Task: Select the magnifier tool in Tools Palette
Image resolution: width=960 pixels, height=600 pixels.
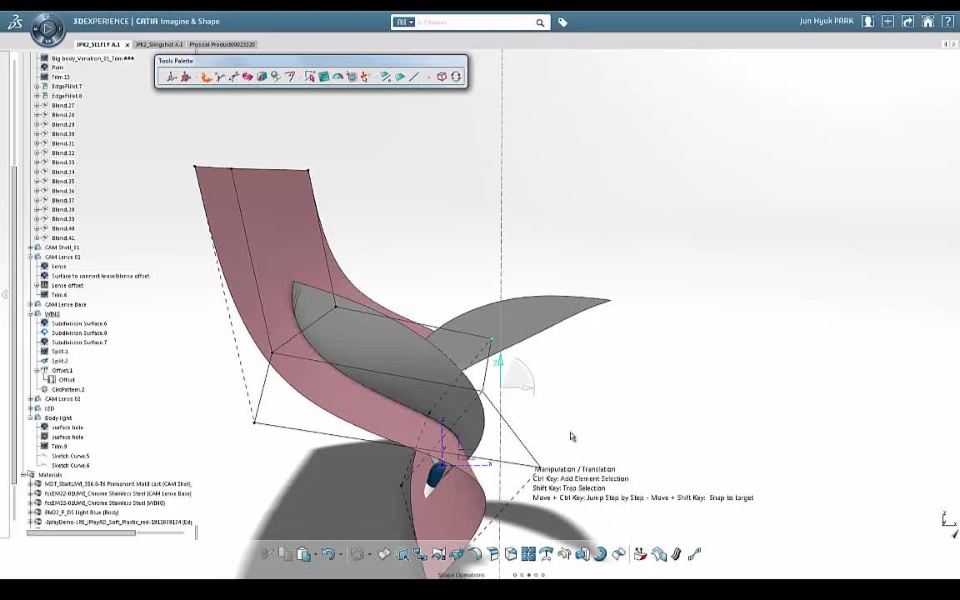Action: click(x=276, y=77)
